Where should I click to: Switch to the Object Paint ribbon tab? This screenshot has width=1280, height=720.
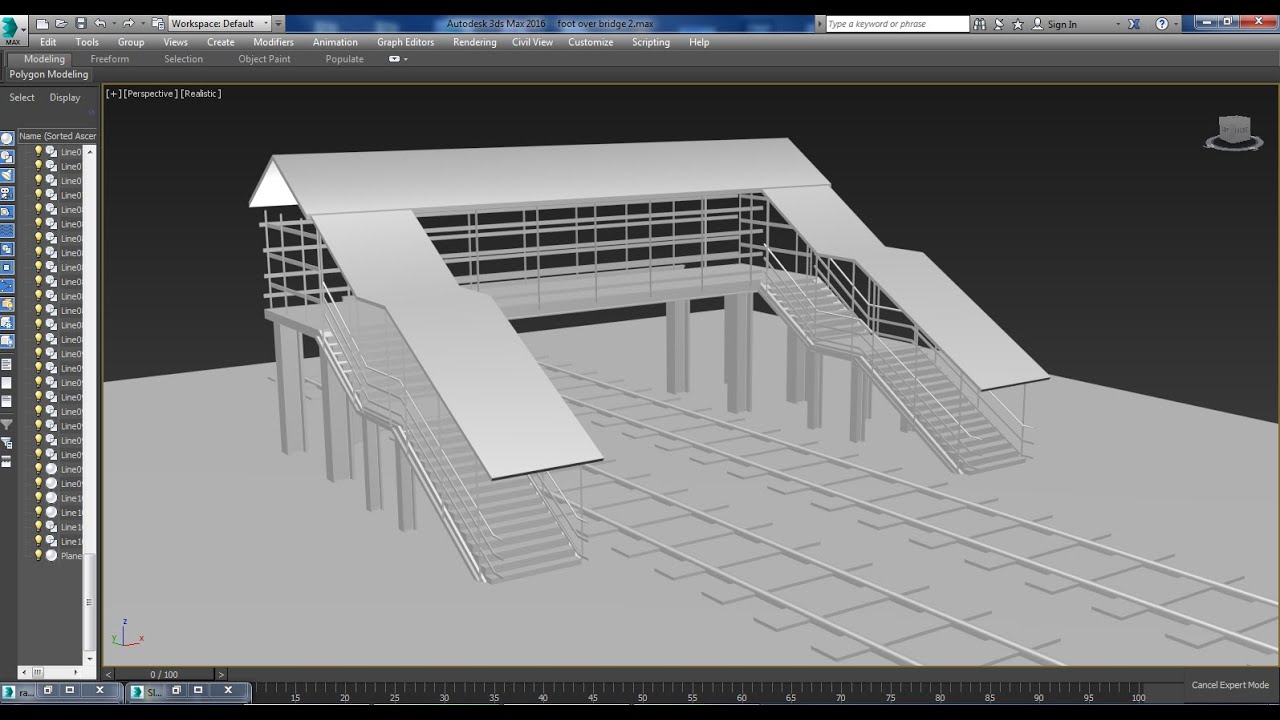tap(264, 59)
